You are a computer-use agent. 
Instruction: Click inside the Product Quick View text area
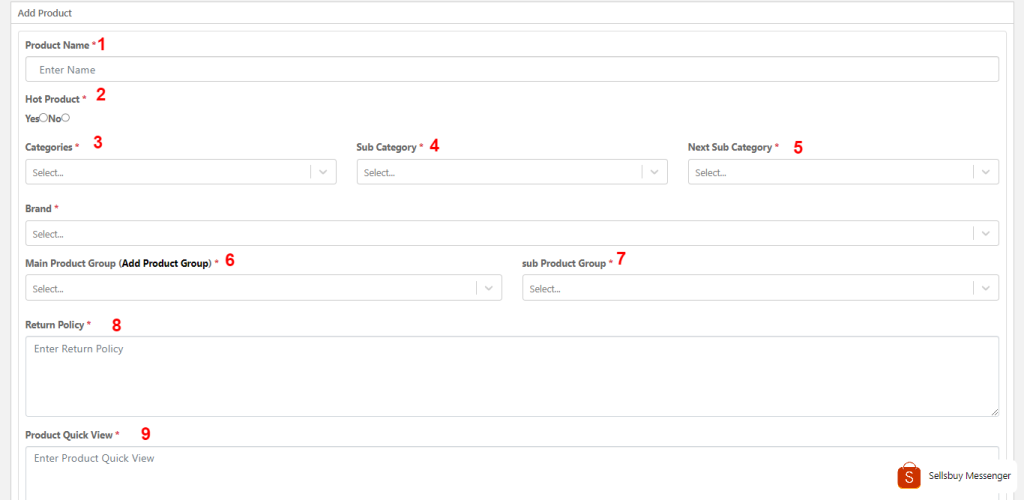pyautogui.click(x=512, y=473)
